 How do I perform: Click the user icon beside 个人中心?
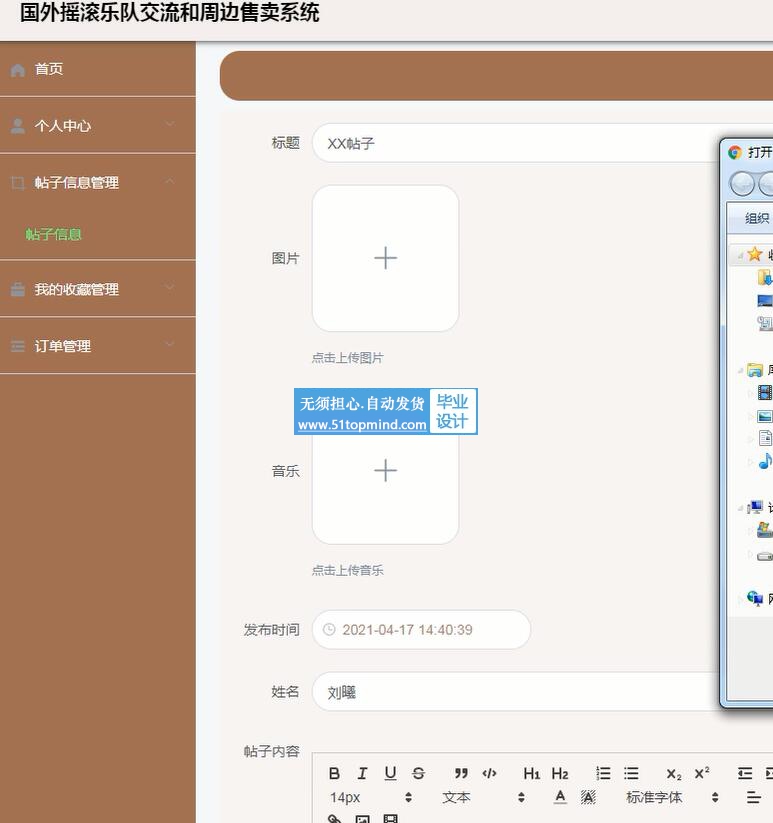coord(17,126)
